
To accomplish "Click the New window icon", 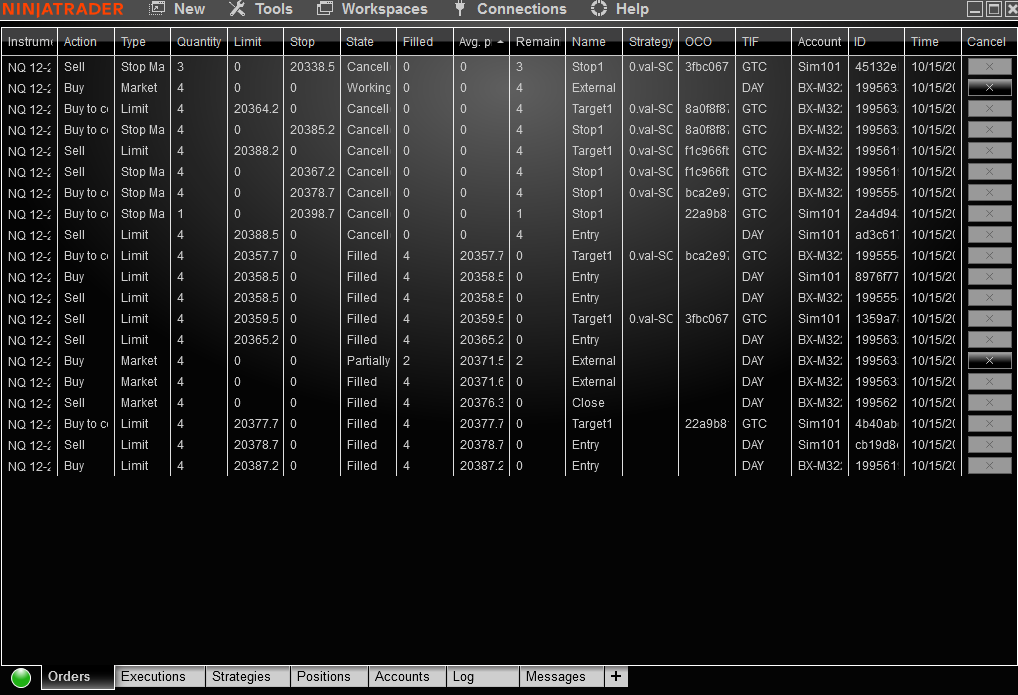I will pyautogui.click(x=157, y=9).
